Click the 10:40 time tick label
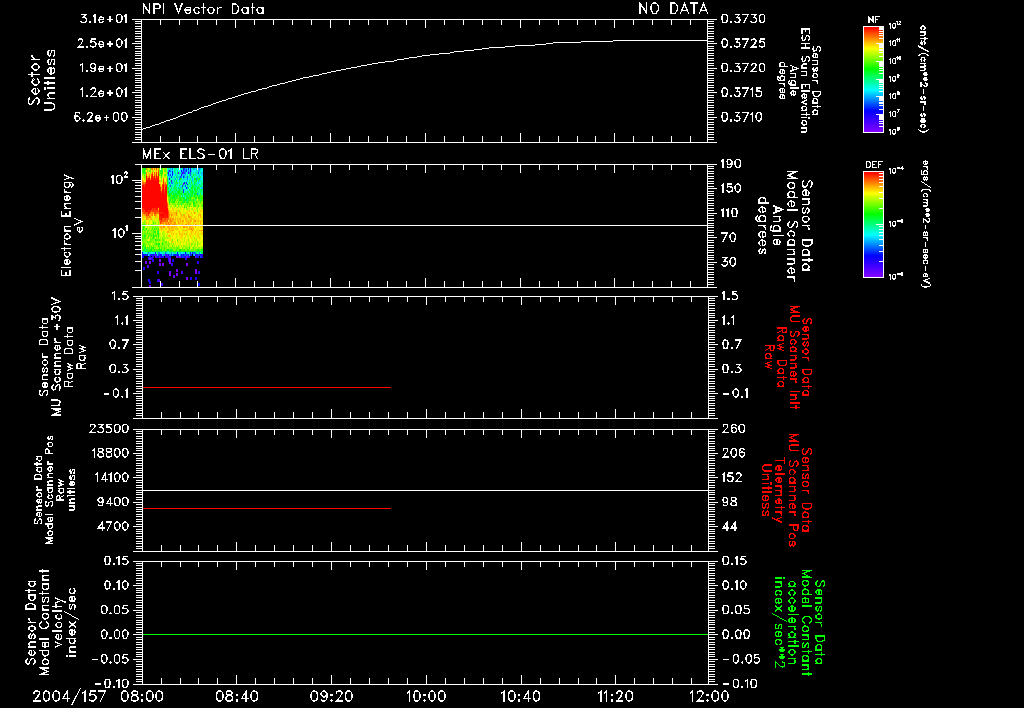 click(x=520, y=696)
